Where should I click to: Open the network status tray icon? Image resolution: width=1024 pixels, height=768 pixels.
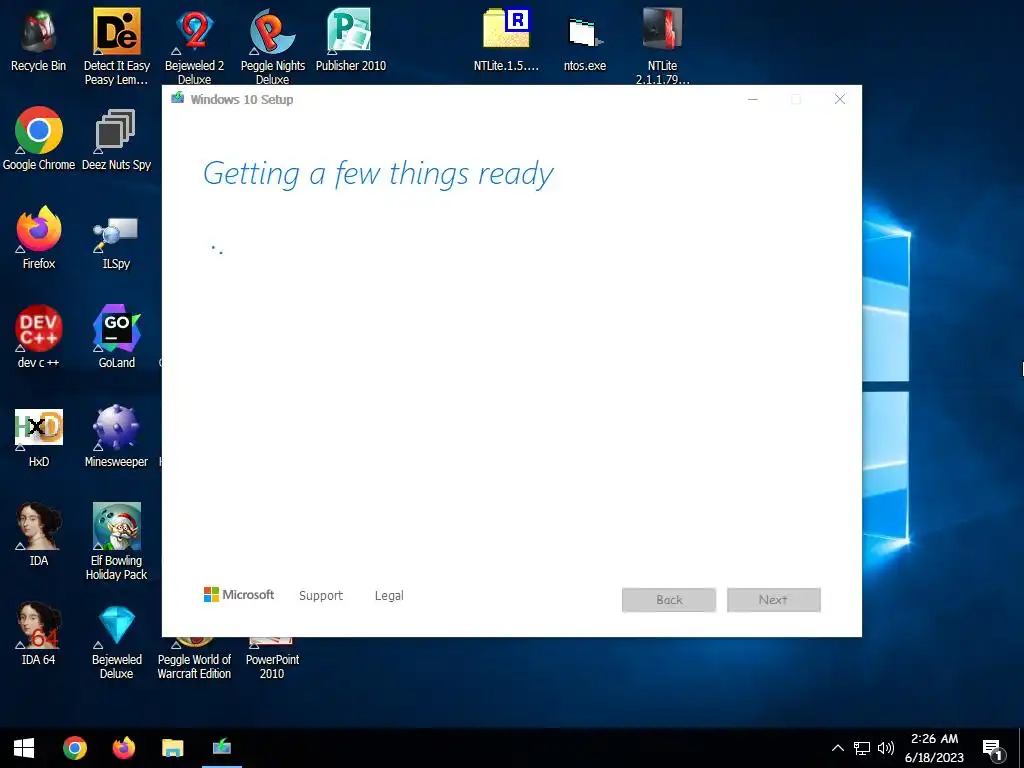coord(862,748)
